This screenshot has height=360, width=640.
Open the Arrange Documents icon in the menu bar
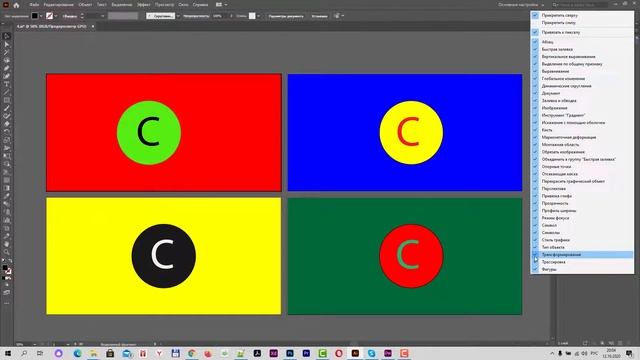219,5
